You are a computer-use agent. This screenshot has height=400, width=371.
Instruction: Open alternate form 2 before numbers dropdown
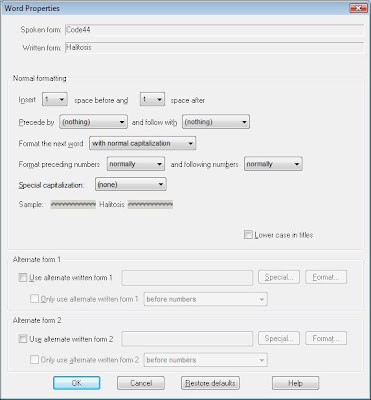205,360
